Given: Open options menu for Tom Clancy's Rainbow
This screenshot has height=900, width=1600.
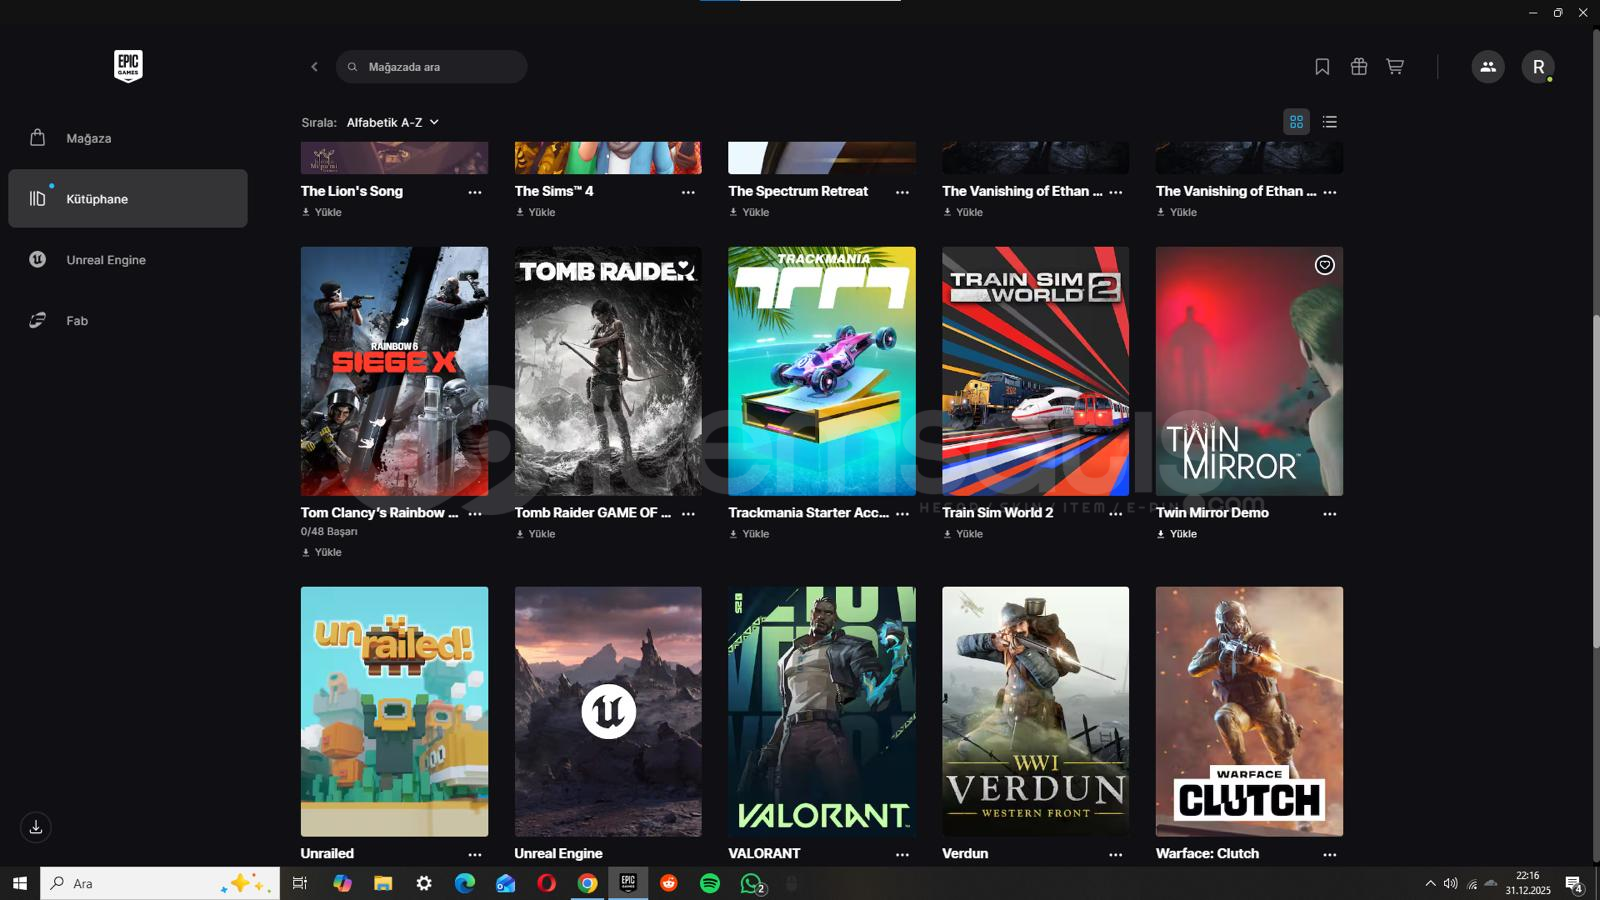Looking at the screenshot, I should point(475,514).
